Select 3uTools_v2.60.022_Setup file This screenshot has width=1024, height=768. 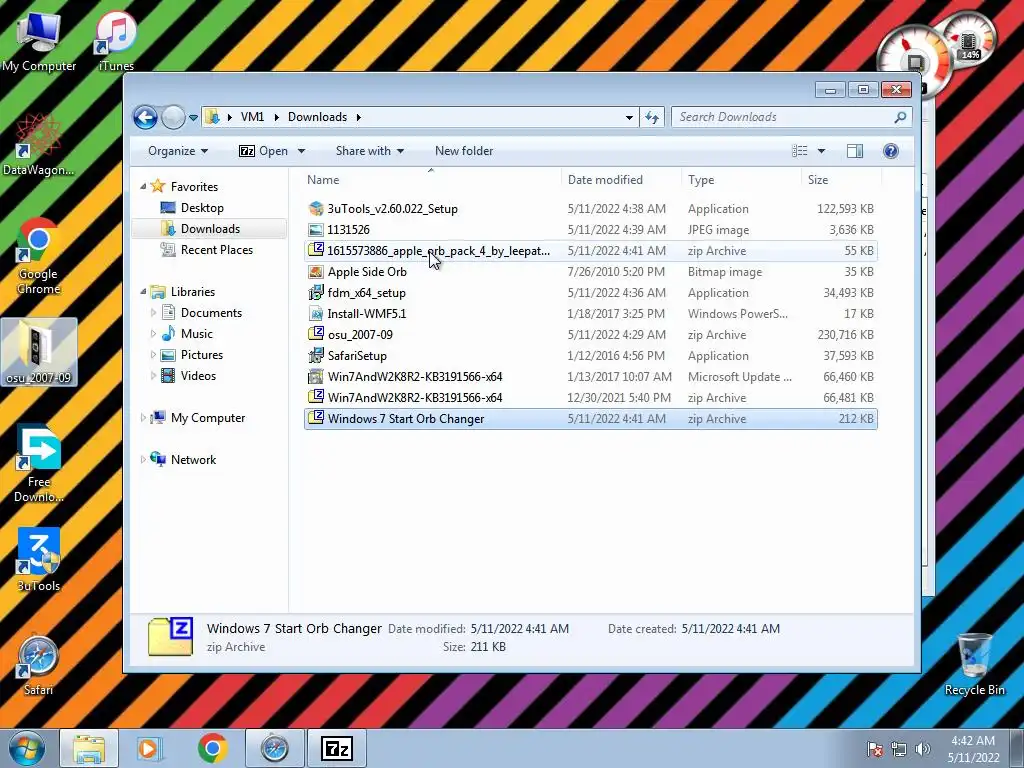tap(590, 209)
